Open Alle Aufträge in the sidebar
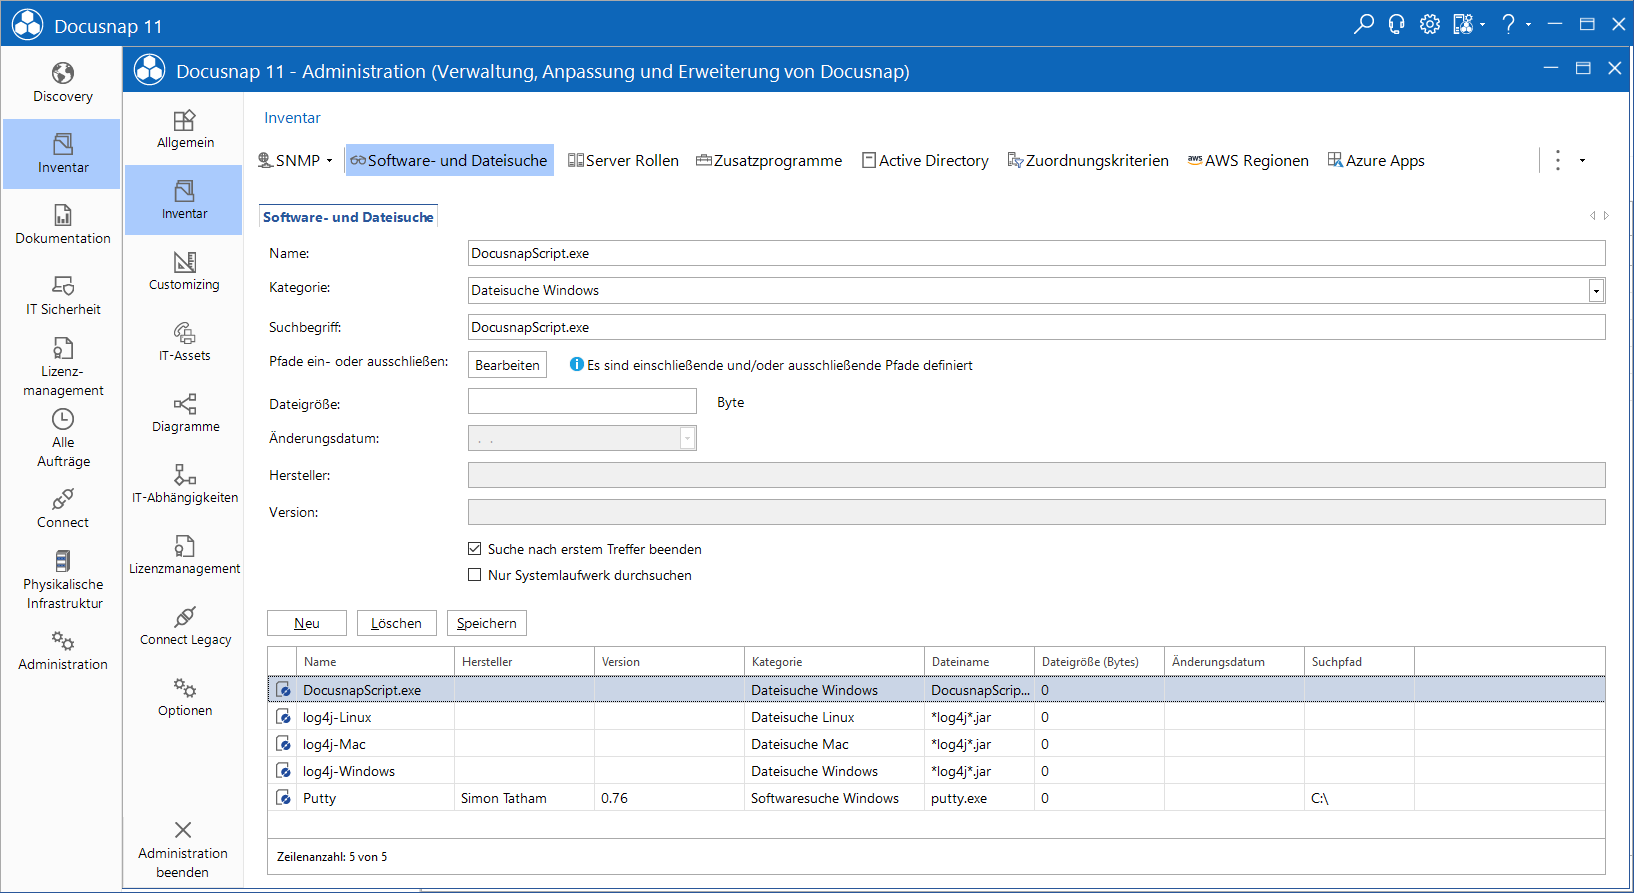 click(62, 438)
